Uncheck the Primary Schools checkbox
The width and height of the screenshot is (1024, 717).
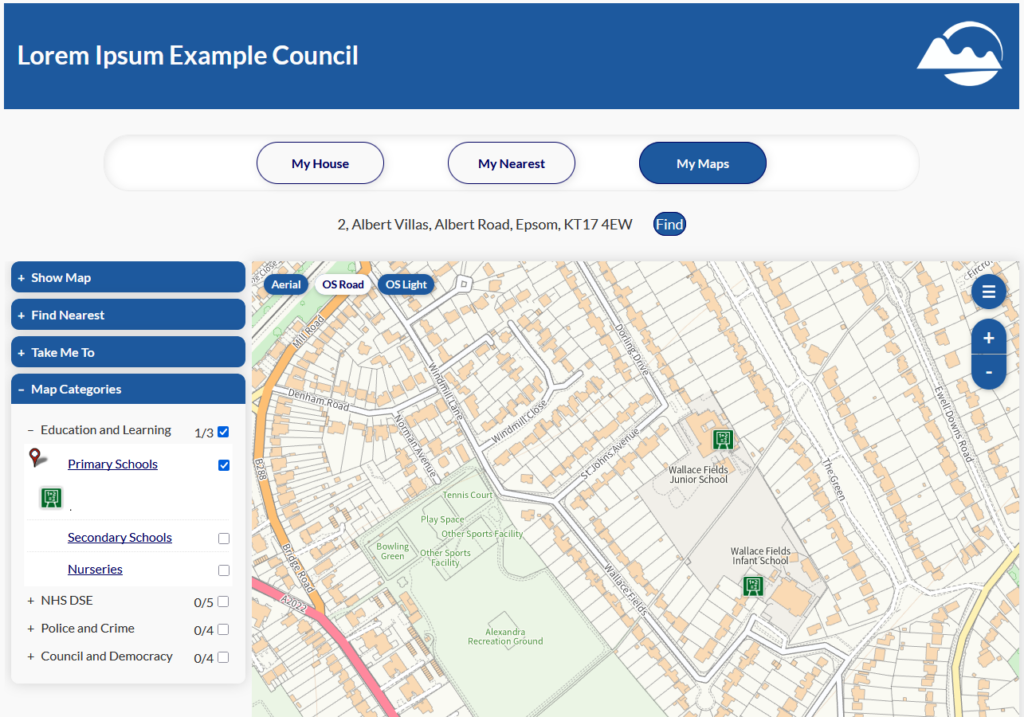[x=224, y=465]
